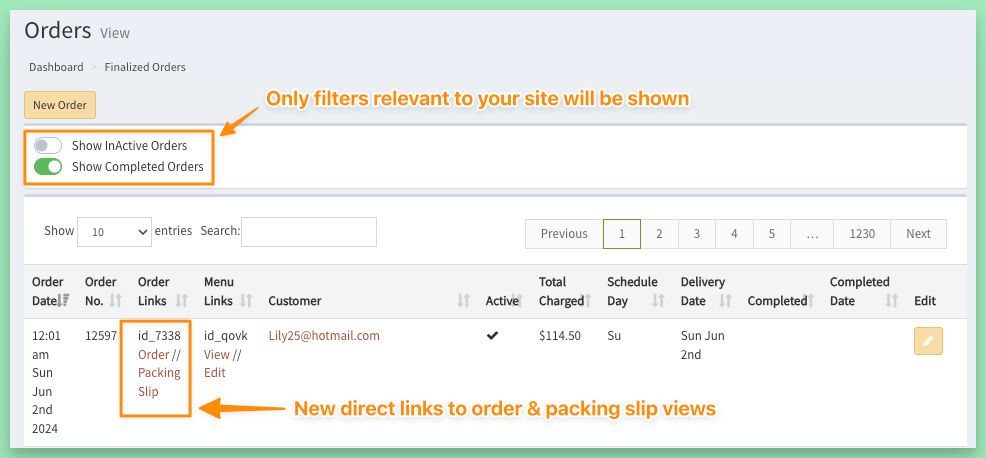Focus the Search input field

(x=309, y=232)
